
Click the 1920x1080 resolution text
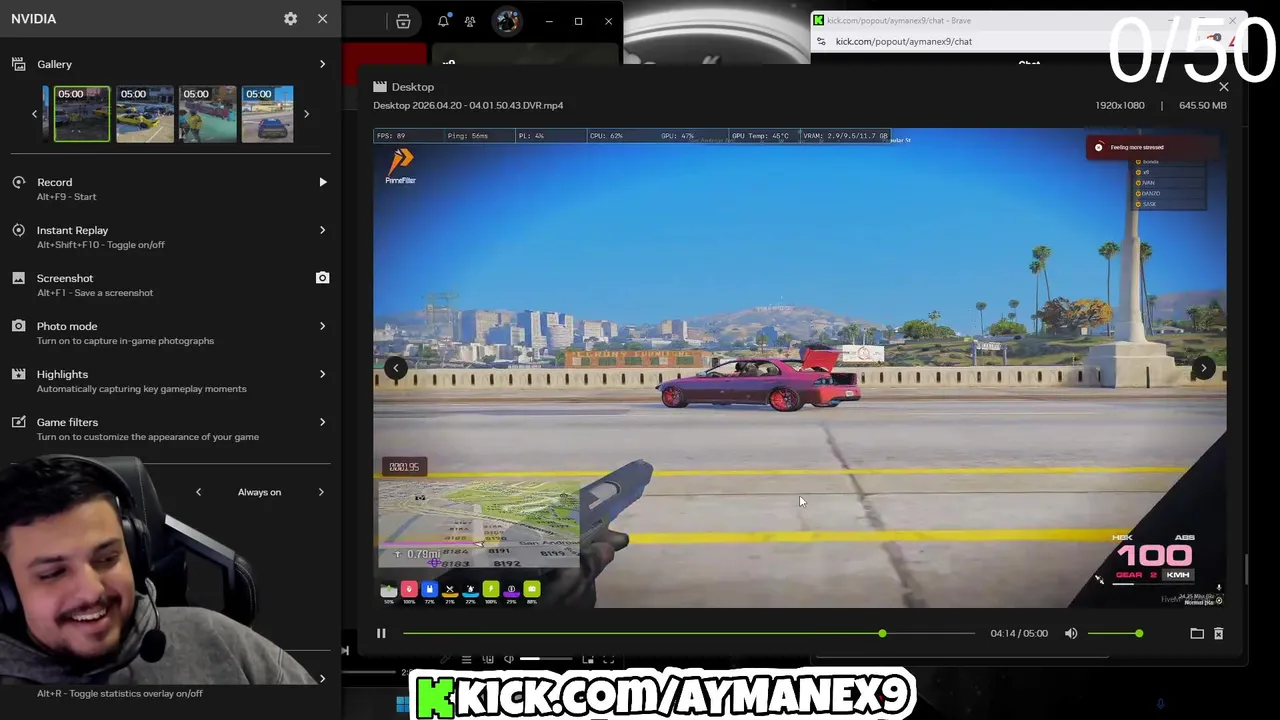[1120, 105]
